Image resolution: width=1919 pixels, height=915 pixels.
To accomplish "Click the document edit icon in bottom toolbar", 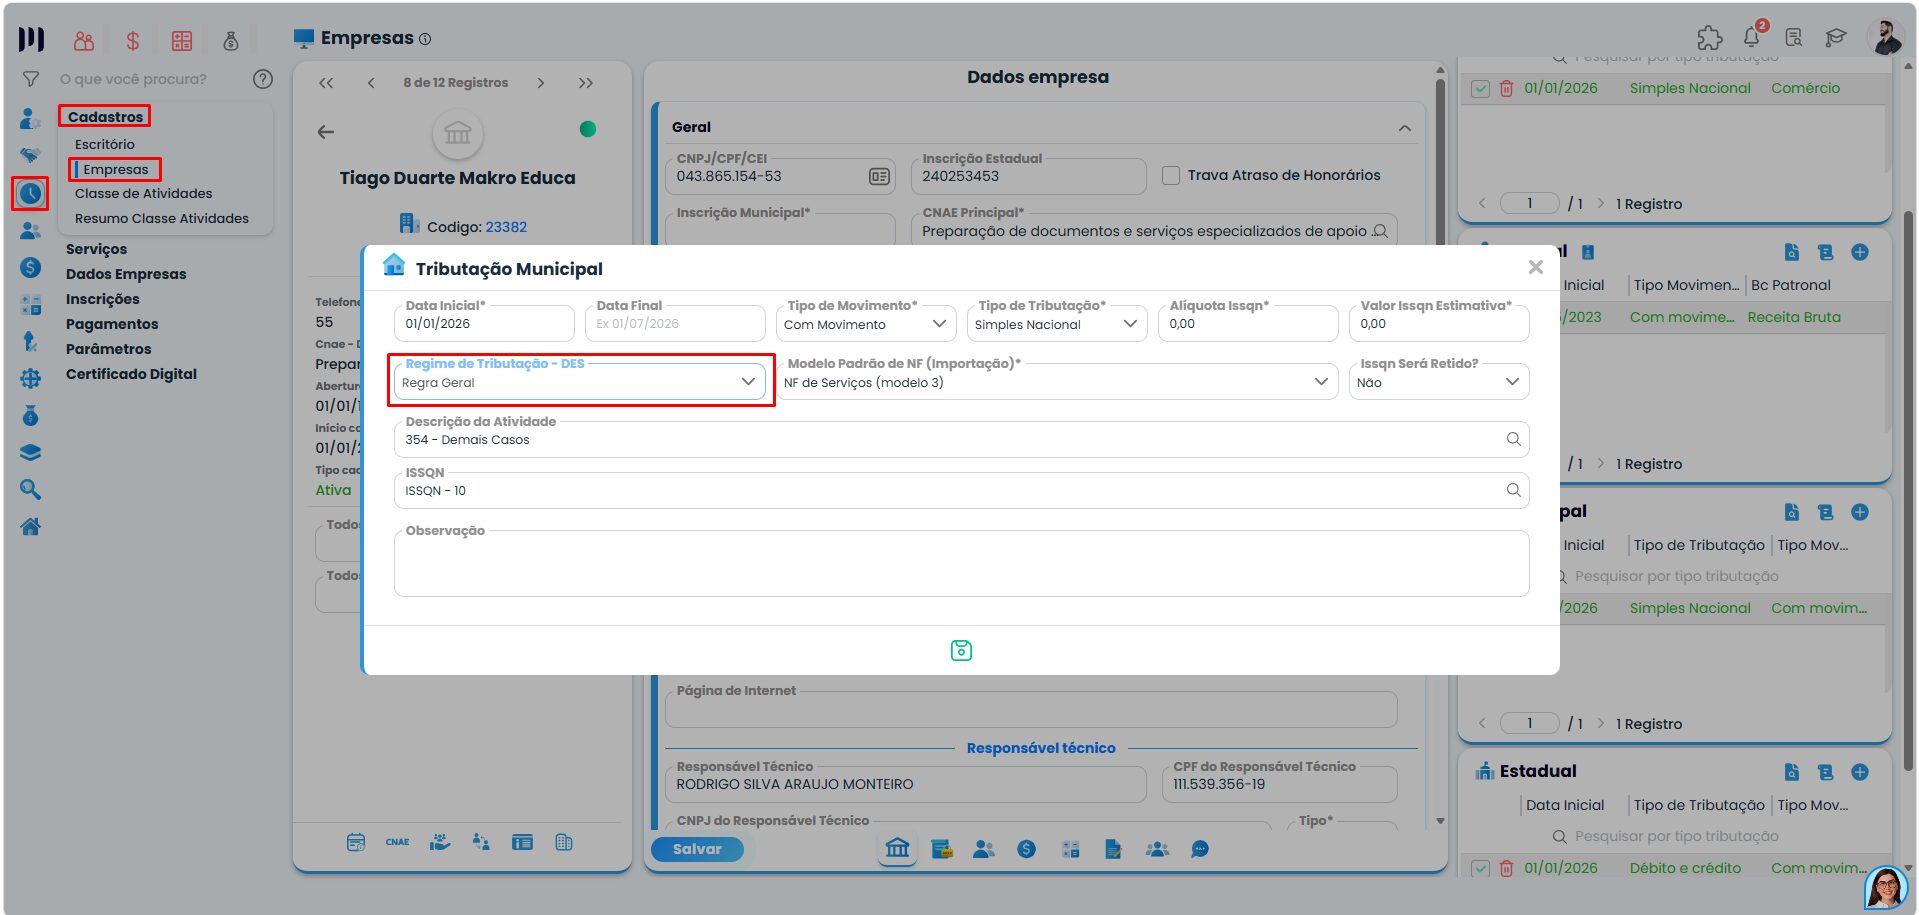I will coord(1113,849).
